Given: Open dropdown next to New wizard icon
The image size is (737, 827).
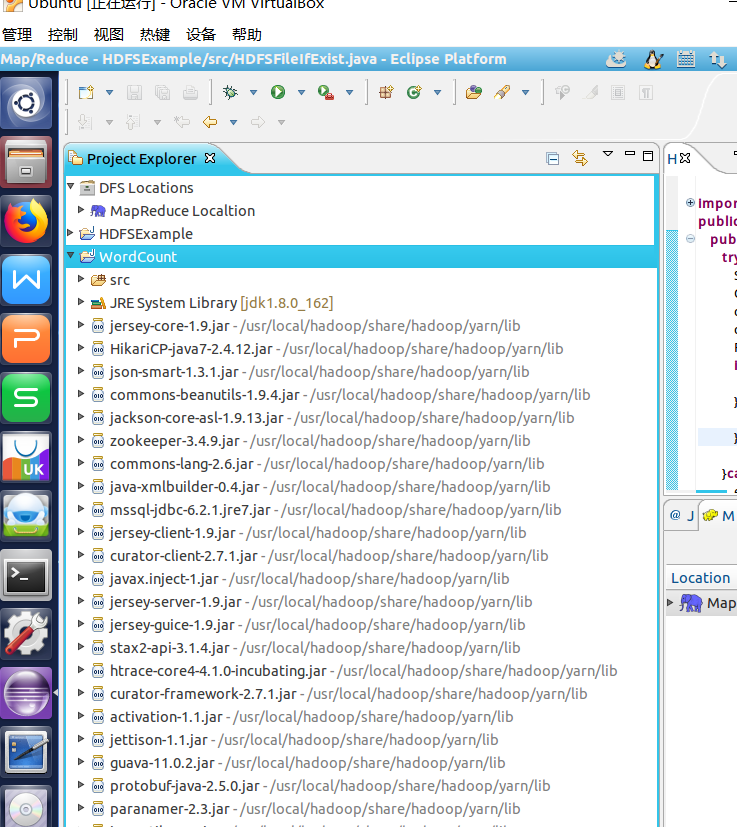Looking at the screenshot, I should [x=109, y=93].
